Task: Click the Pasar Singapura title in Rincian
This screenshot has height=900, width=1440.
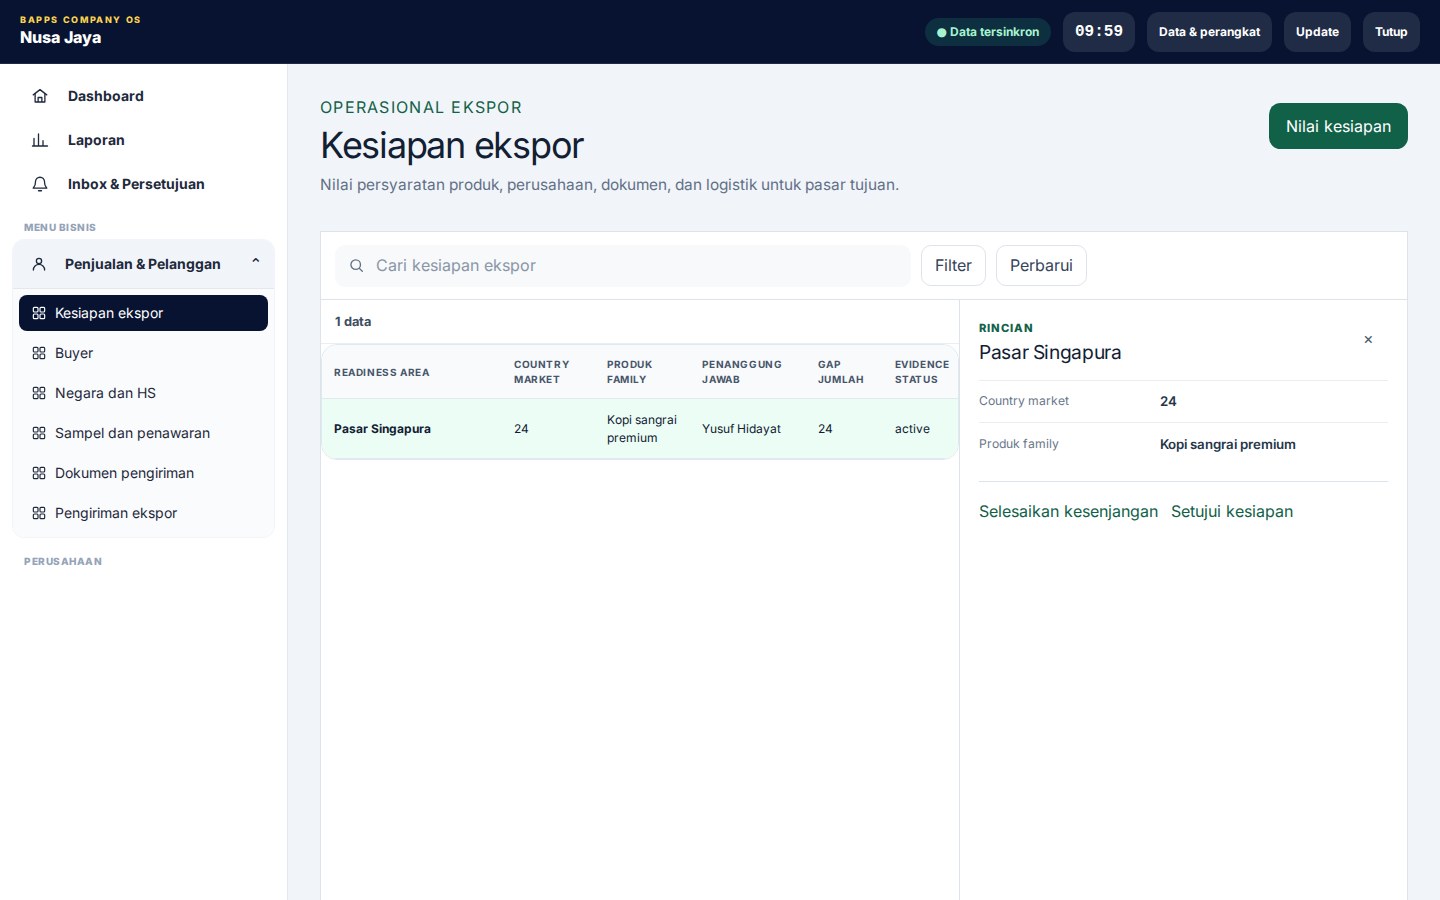Action: click(x=1050, y=352)
